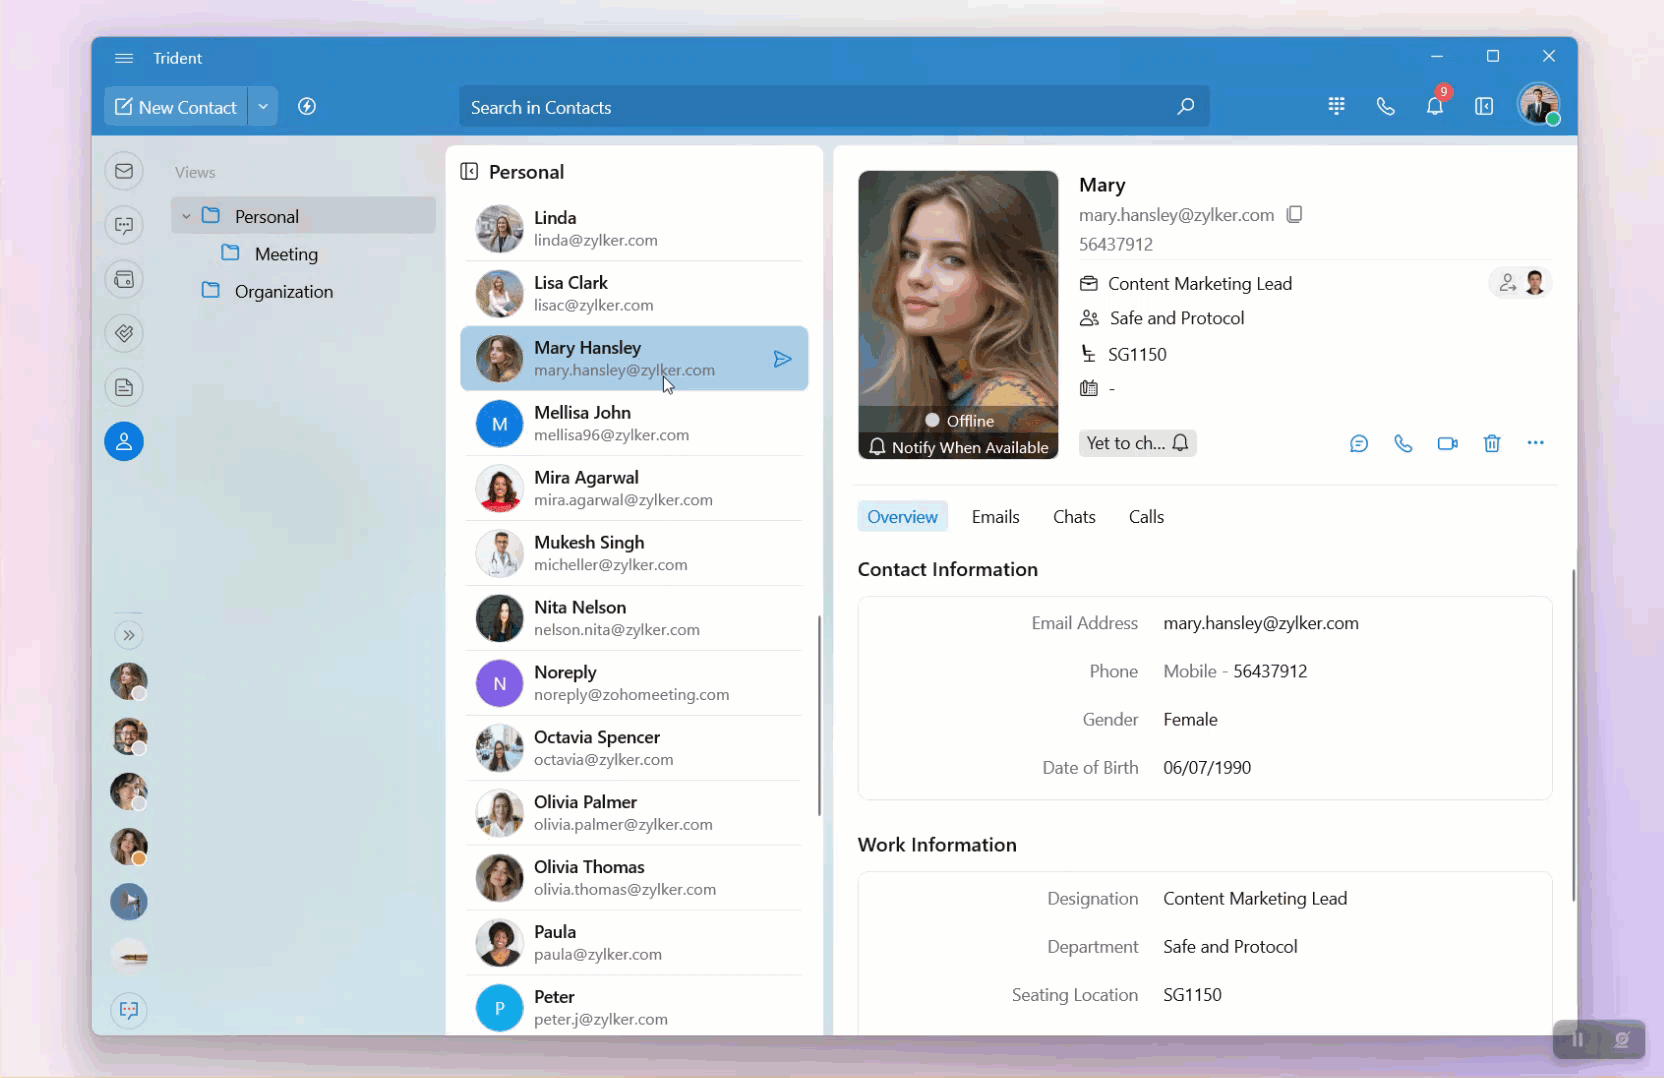Viewport: 1664px width, 1078px height.
Task: Start a chat with Mary
Action: tap(1359, 443)
